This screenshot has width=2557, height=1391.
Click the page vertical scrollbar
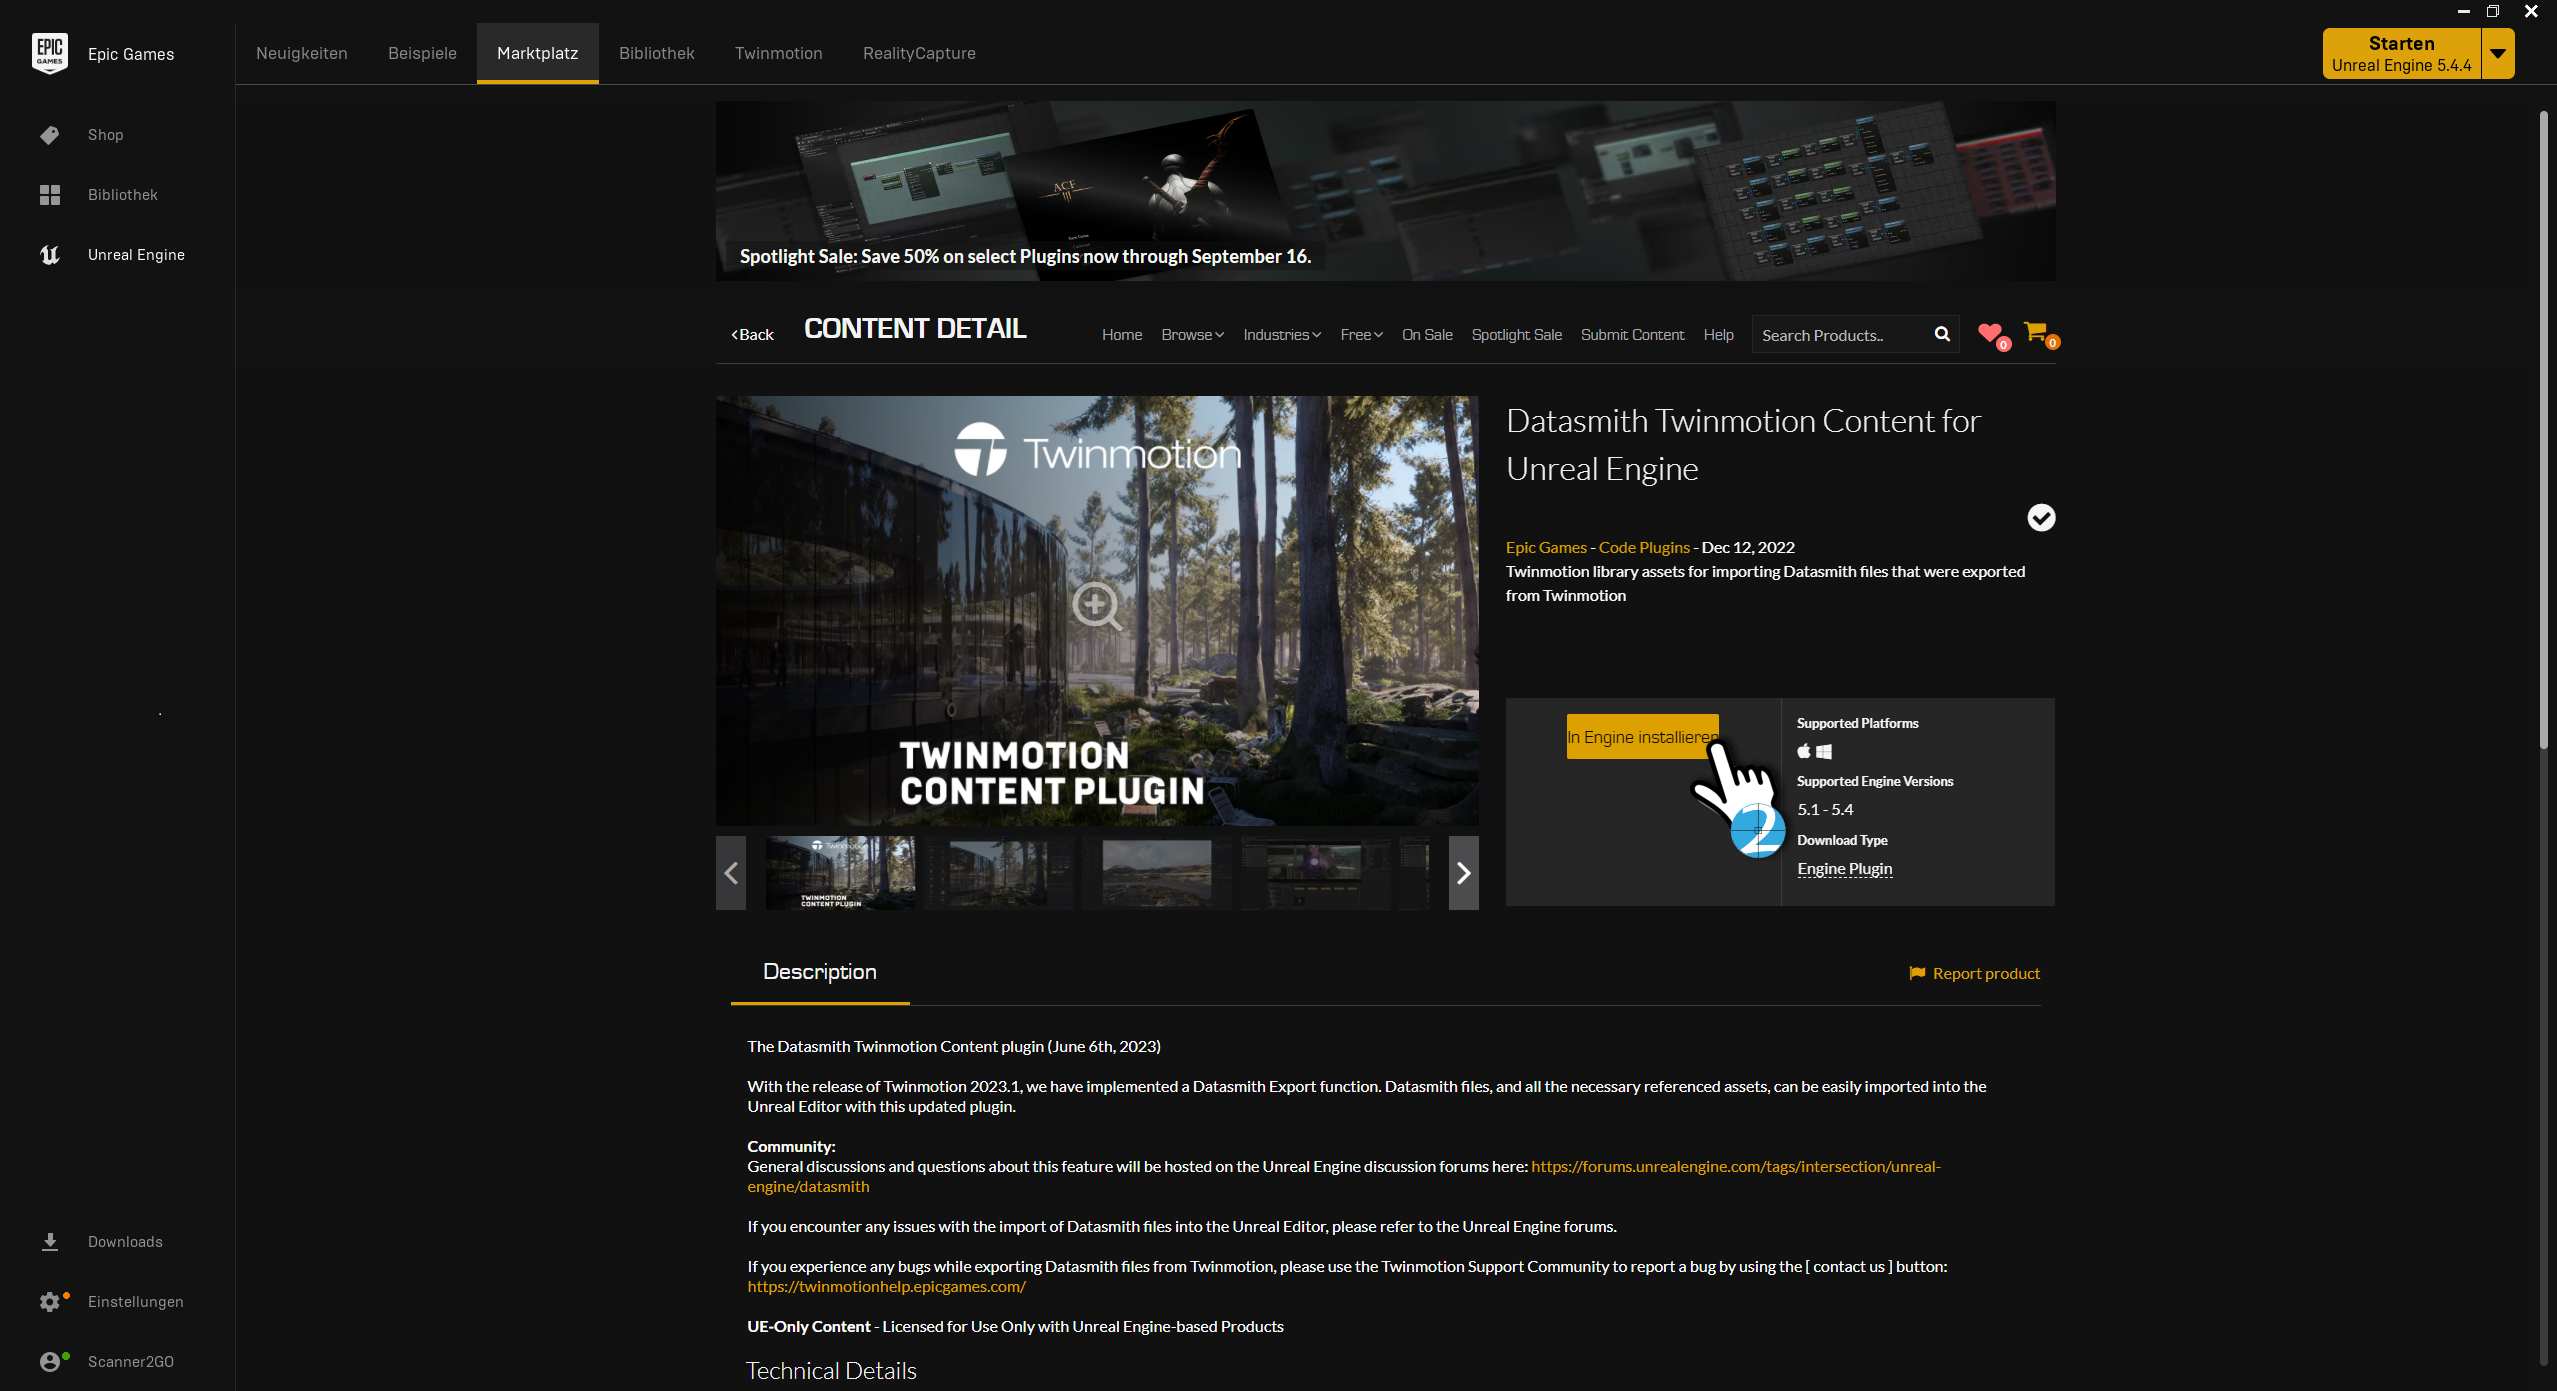coord(2544,430)
